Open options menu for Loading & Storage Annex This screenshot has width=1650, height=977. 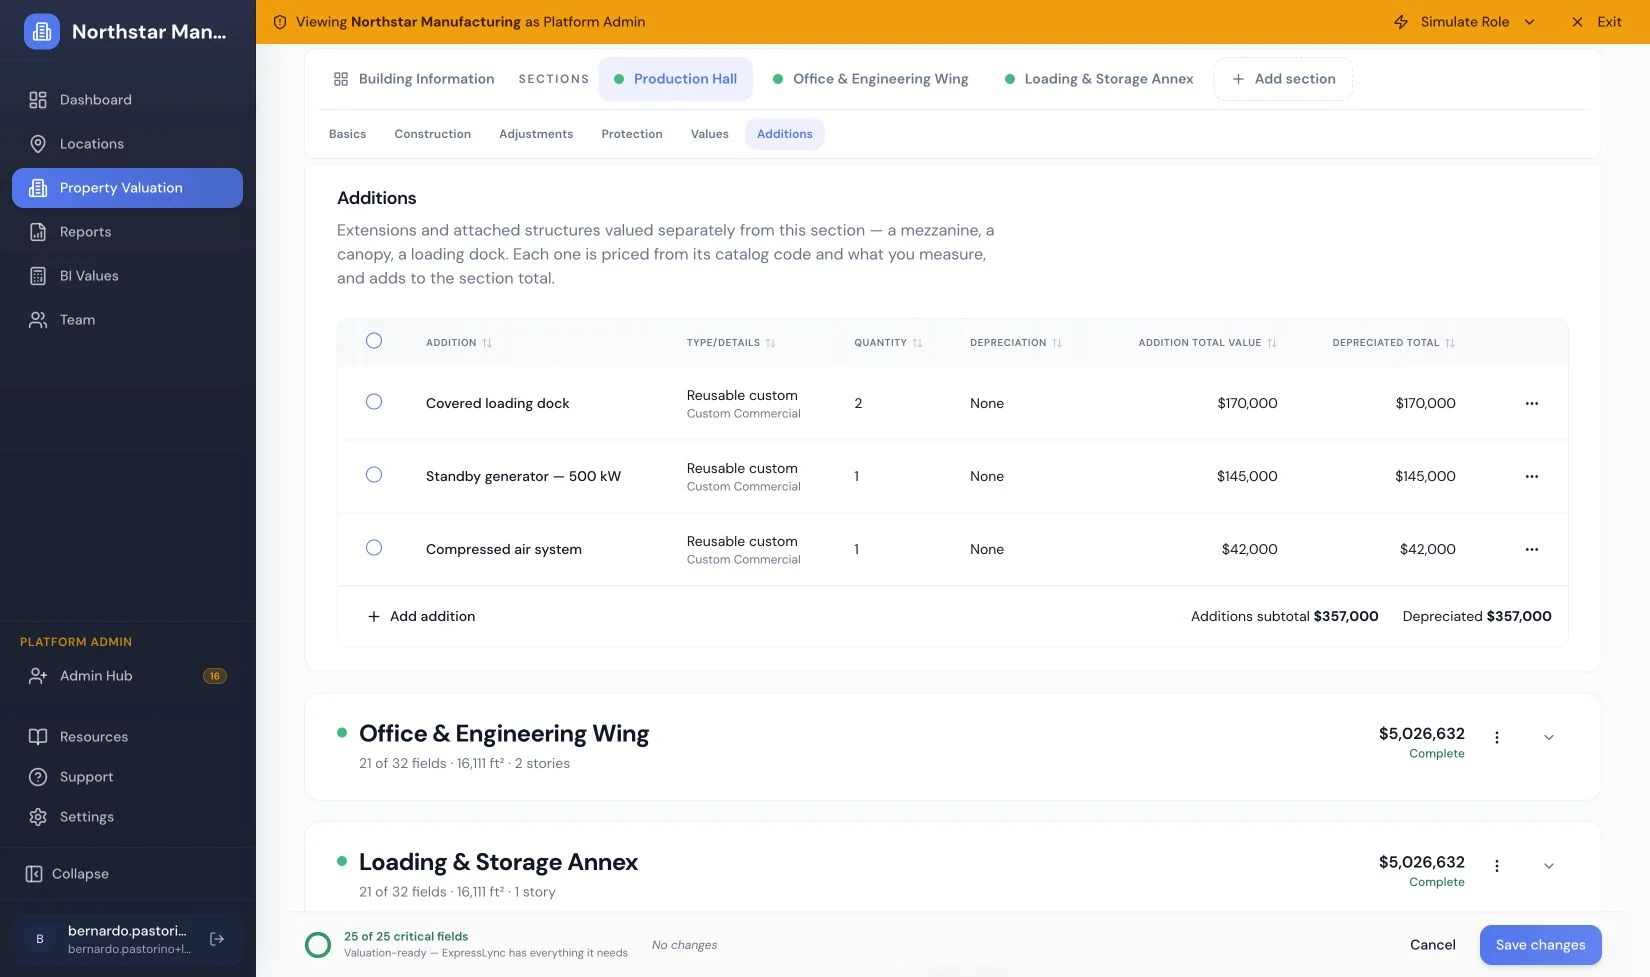(1497, 866)
